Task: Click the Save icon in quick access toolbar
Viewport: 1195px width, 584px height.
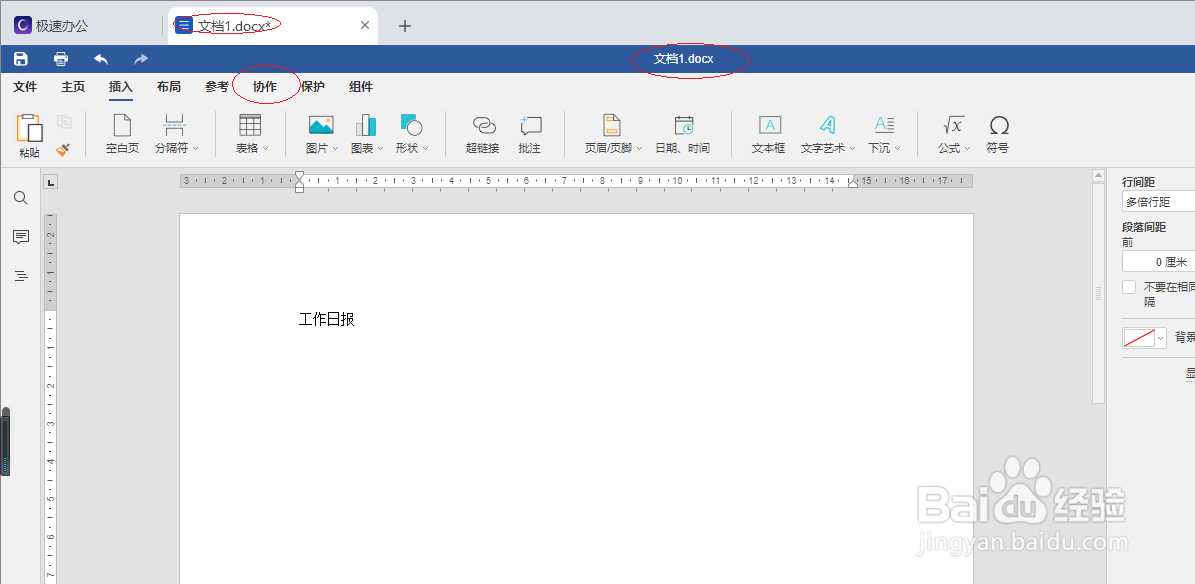Action: coord(19,58)
